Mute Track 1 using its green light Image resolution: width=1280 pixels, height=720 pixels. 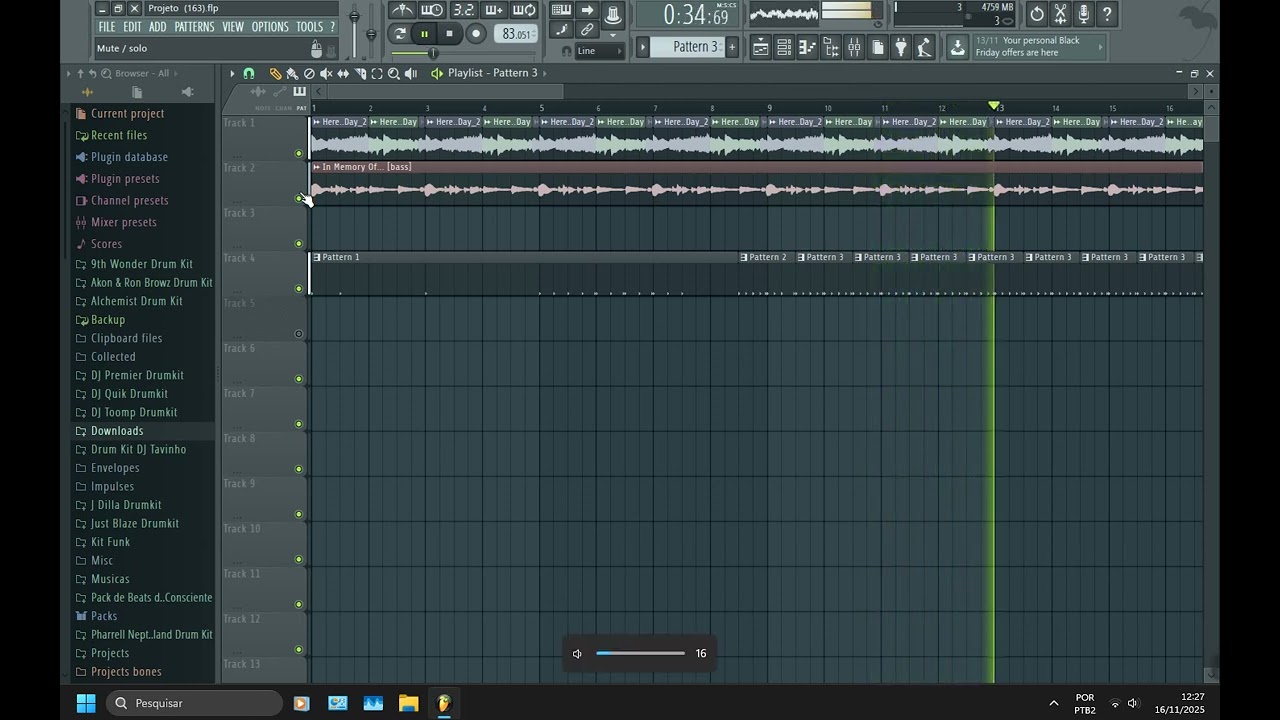[x=298, y=153]
